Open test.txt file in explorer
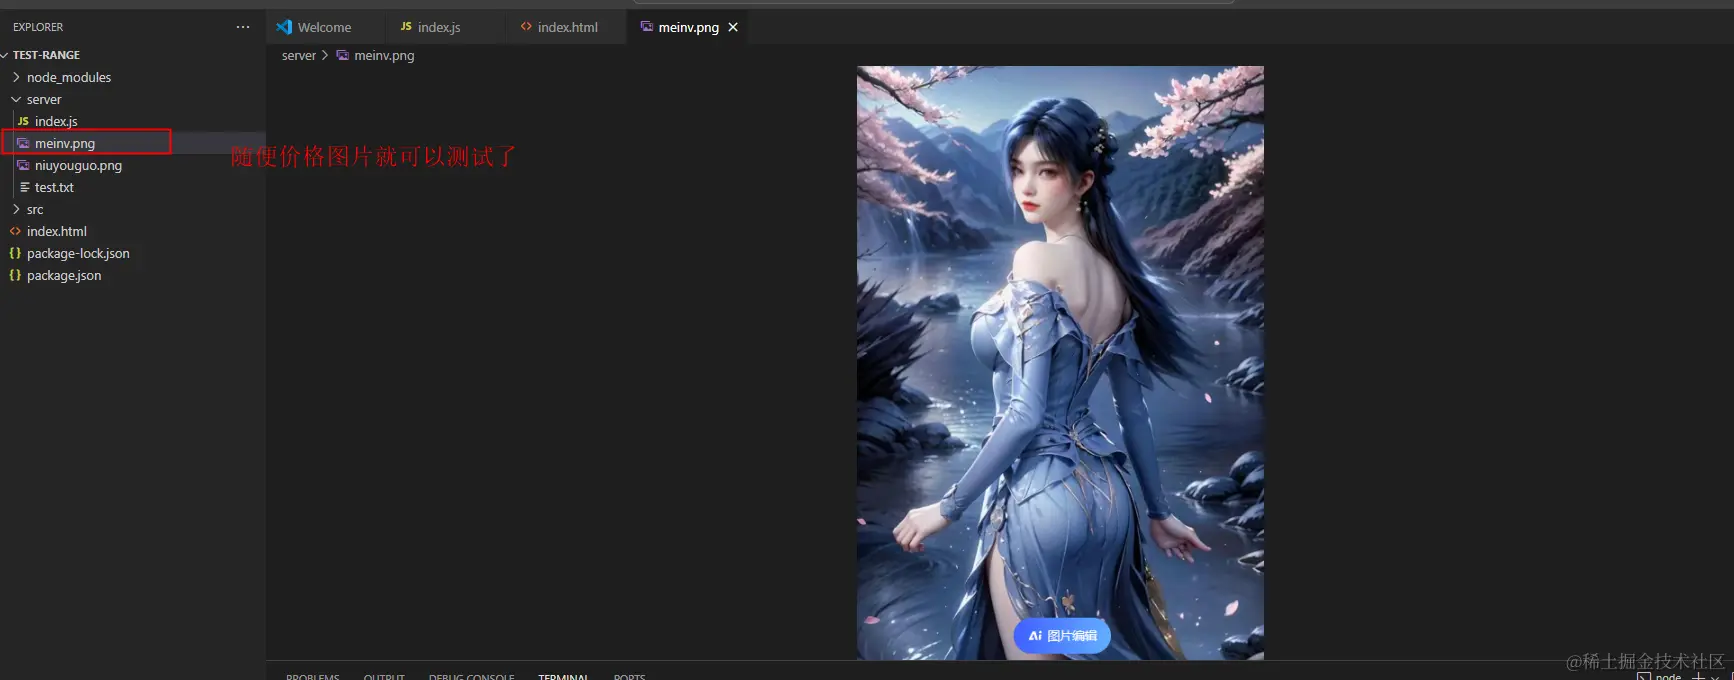This screenshot has width=1734, height=680. [54, 187]
